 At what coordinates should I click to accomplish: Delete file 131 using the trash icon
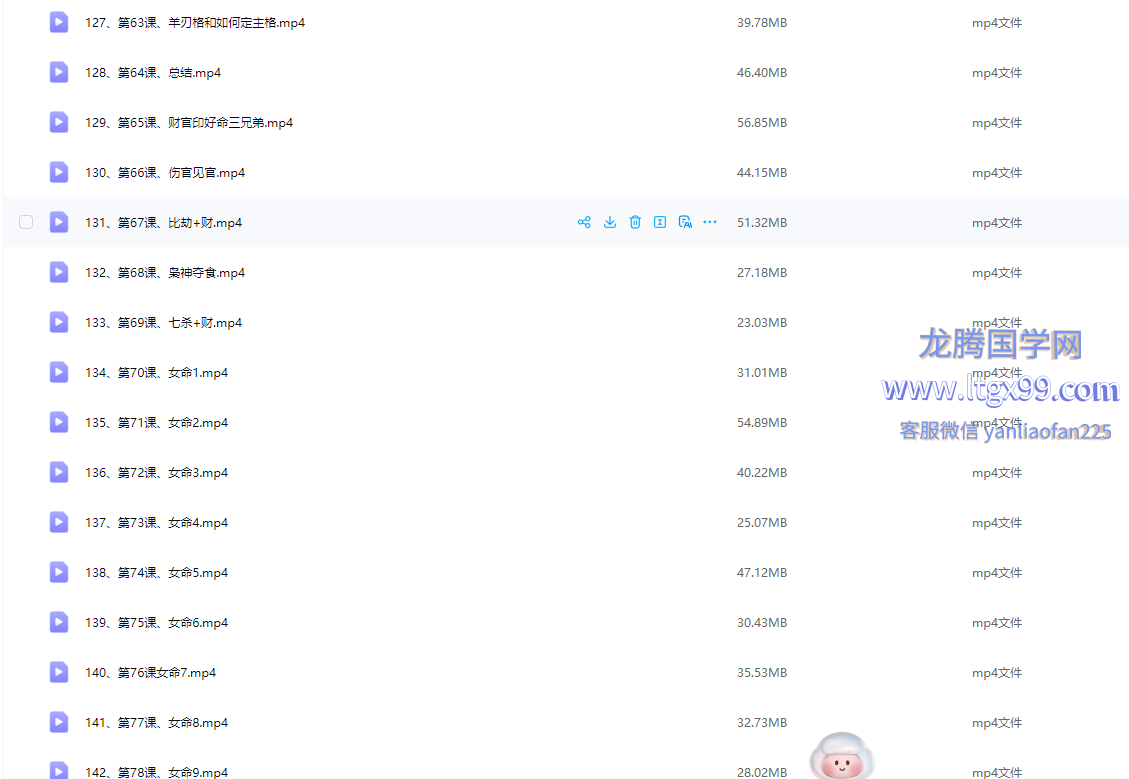pos(635,222)
